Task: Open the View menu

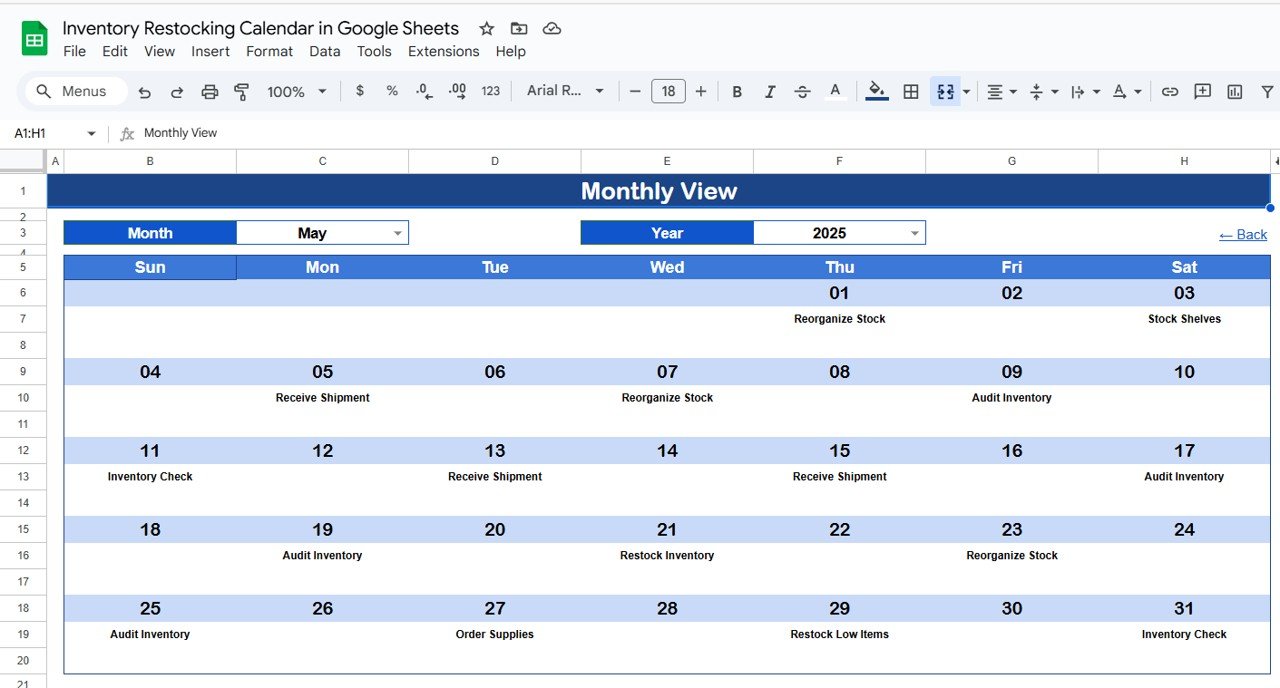Action: point(159,51)
